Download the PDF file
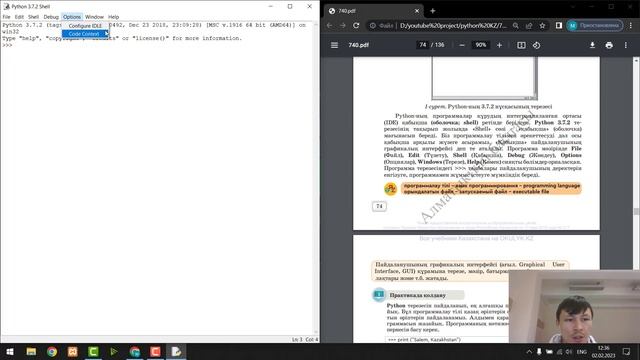Screen dimensions: 640x360 [592, 45]
